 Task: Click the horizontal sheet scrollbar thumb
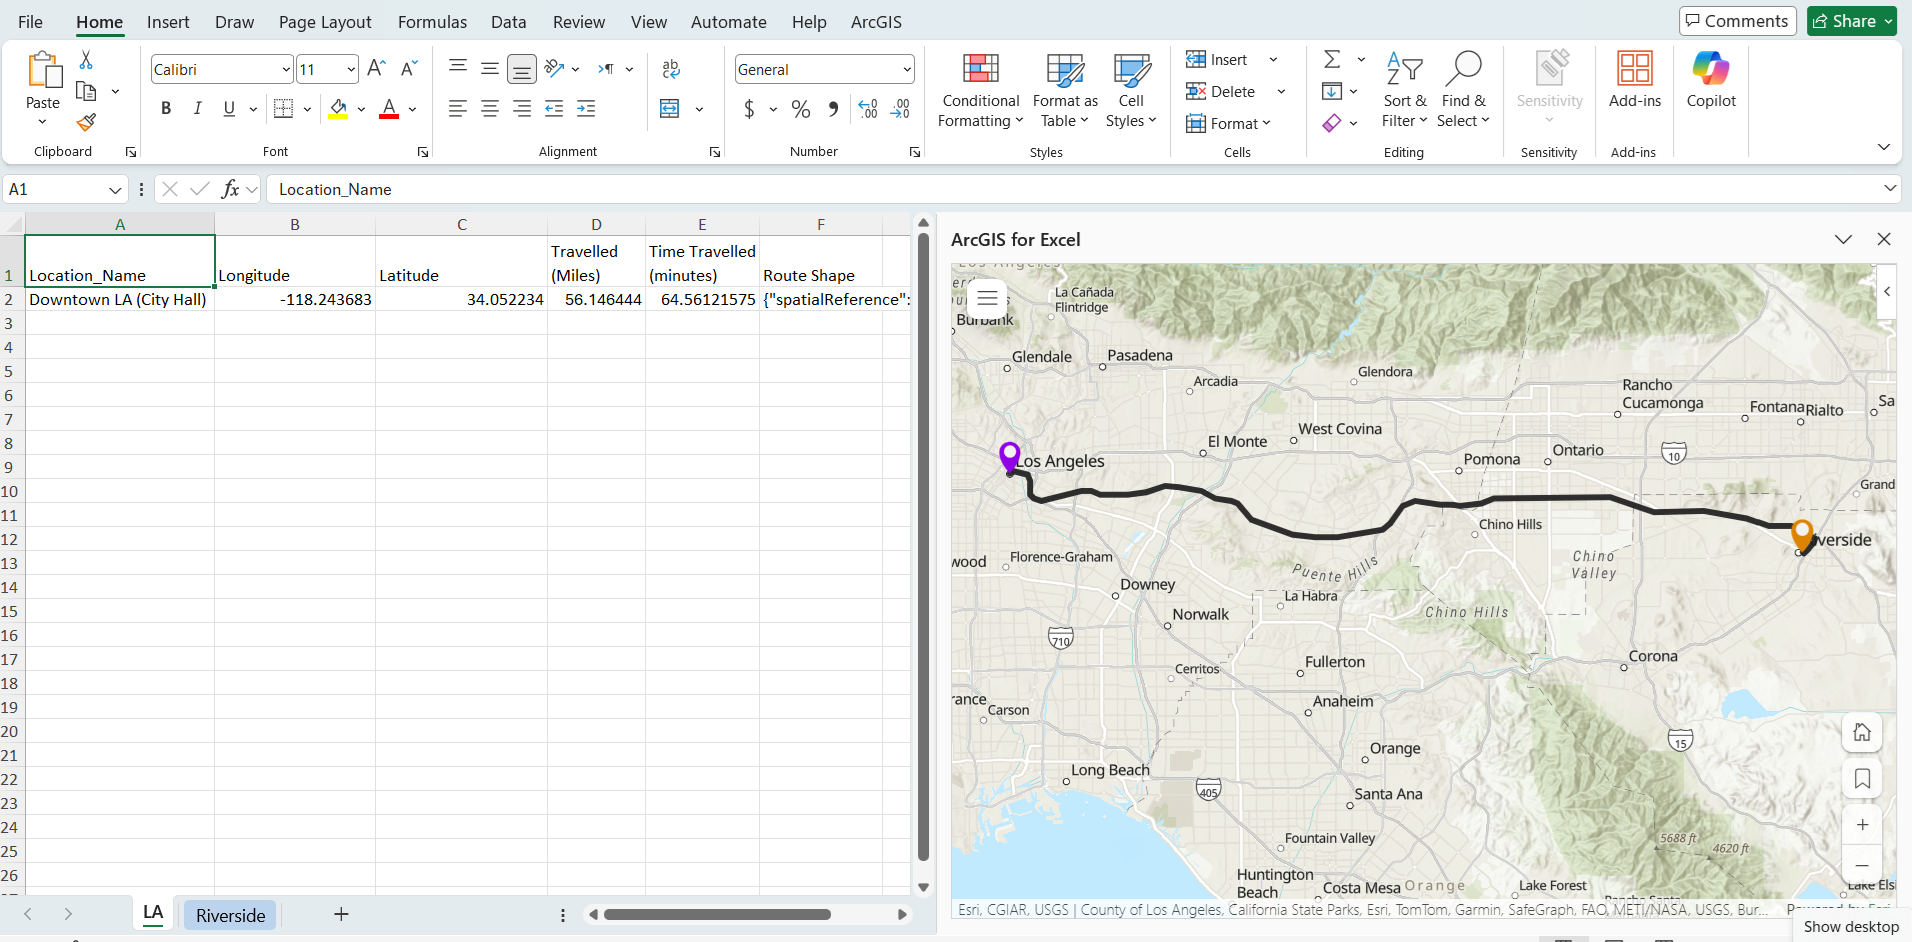(x=717, y=914)
